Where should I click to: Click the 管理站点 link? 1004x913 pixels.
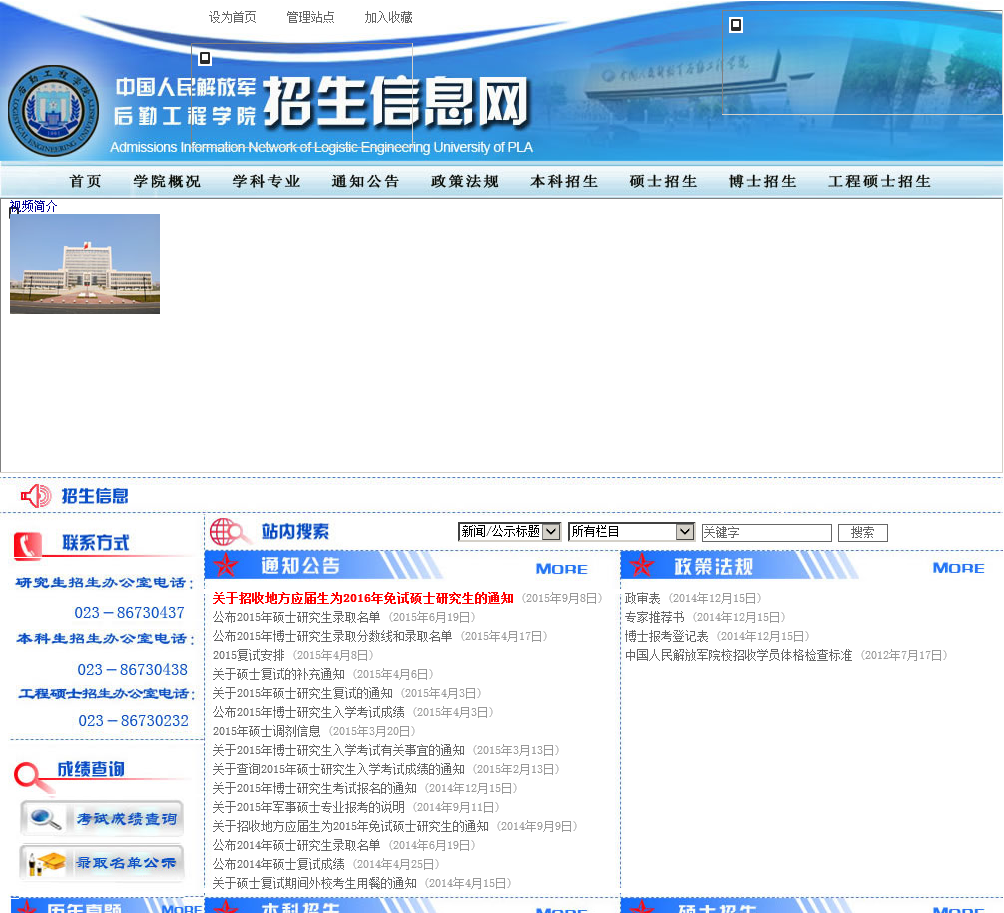coord(310,17)
